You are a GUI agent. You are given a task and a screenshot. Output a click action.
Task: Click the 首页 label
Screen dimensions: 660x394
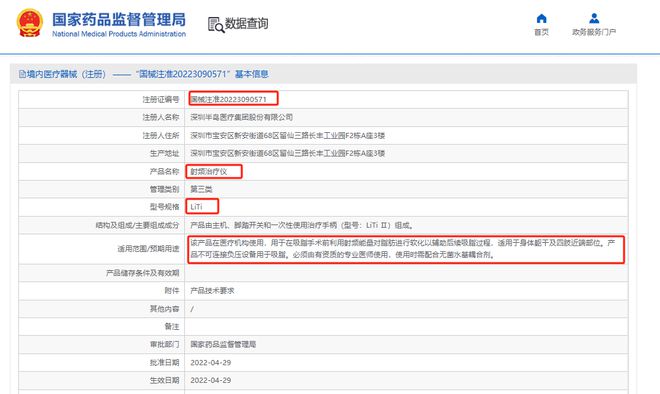tap(541, 32)
